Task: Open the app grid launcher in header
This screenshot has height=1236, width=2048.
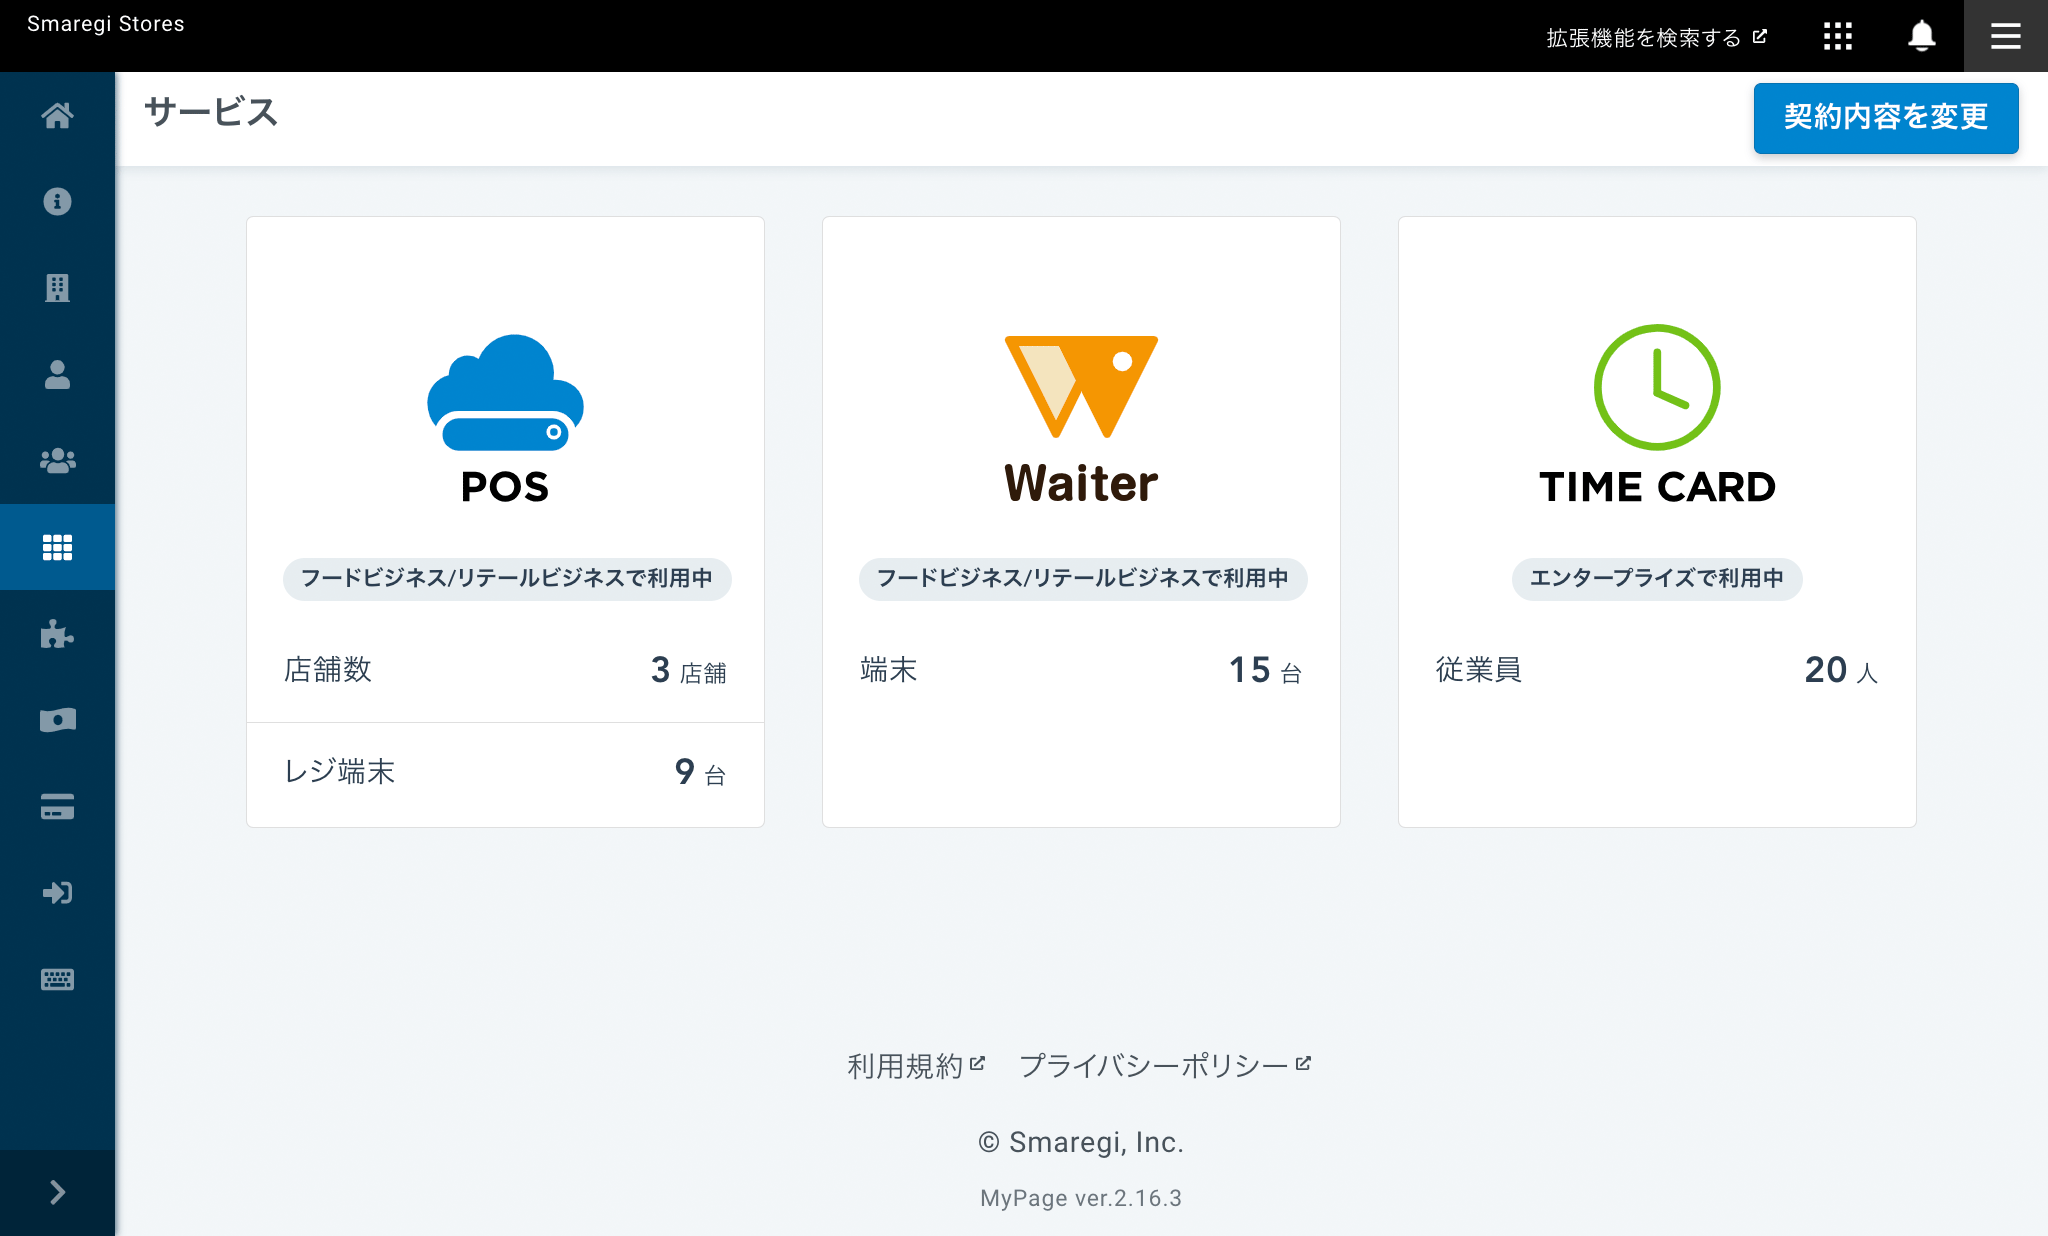Action: 1837,36
